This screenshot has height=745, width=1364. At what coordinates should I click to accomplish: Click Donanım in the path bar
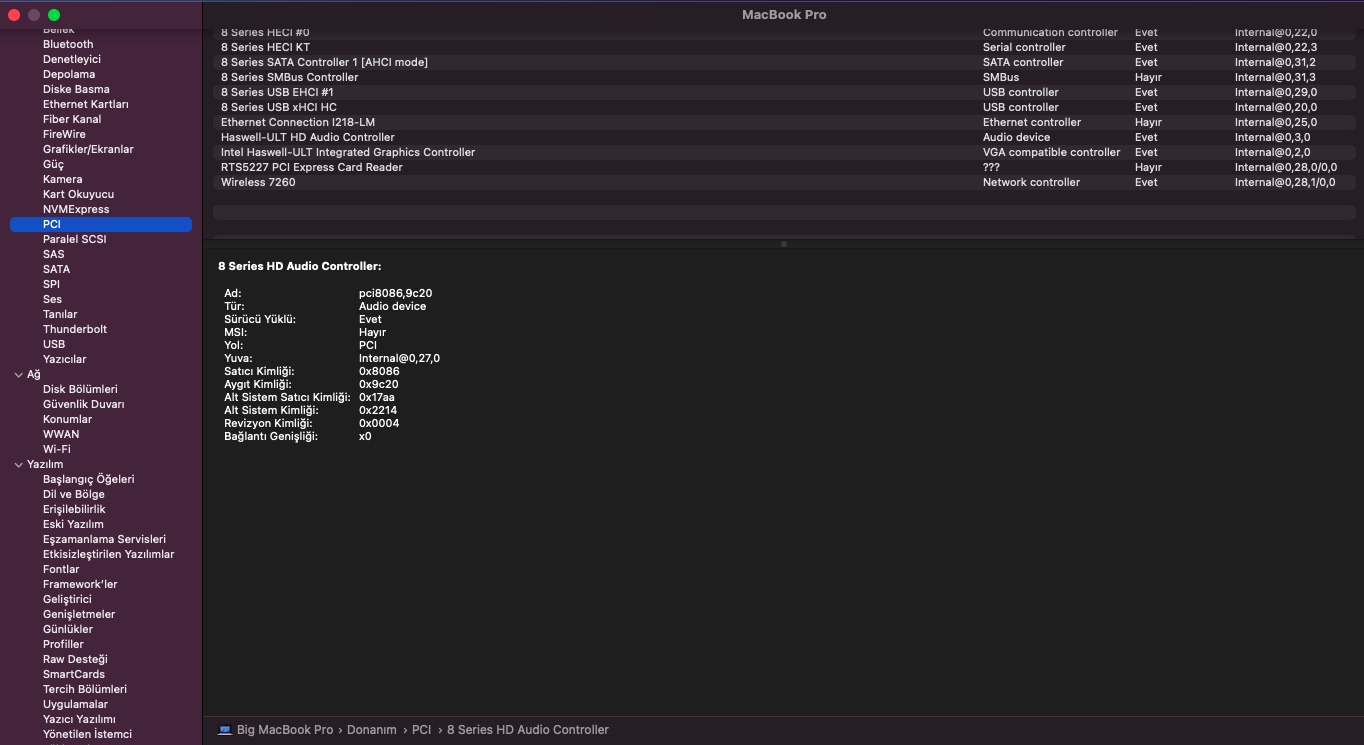[x=372, y=730]
